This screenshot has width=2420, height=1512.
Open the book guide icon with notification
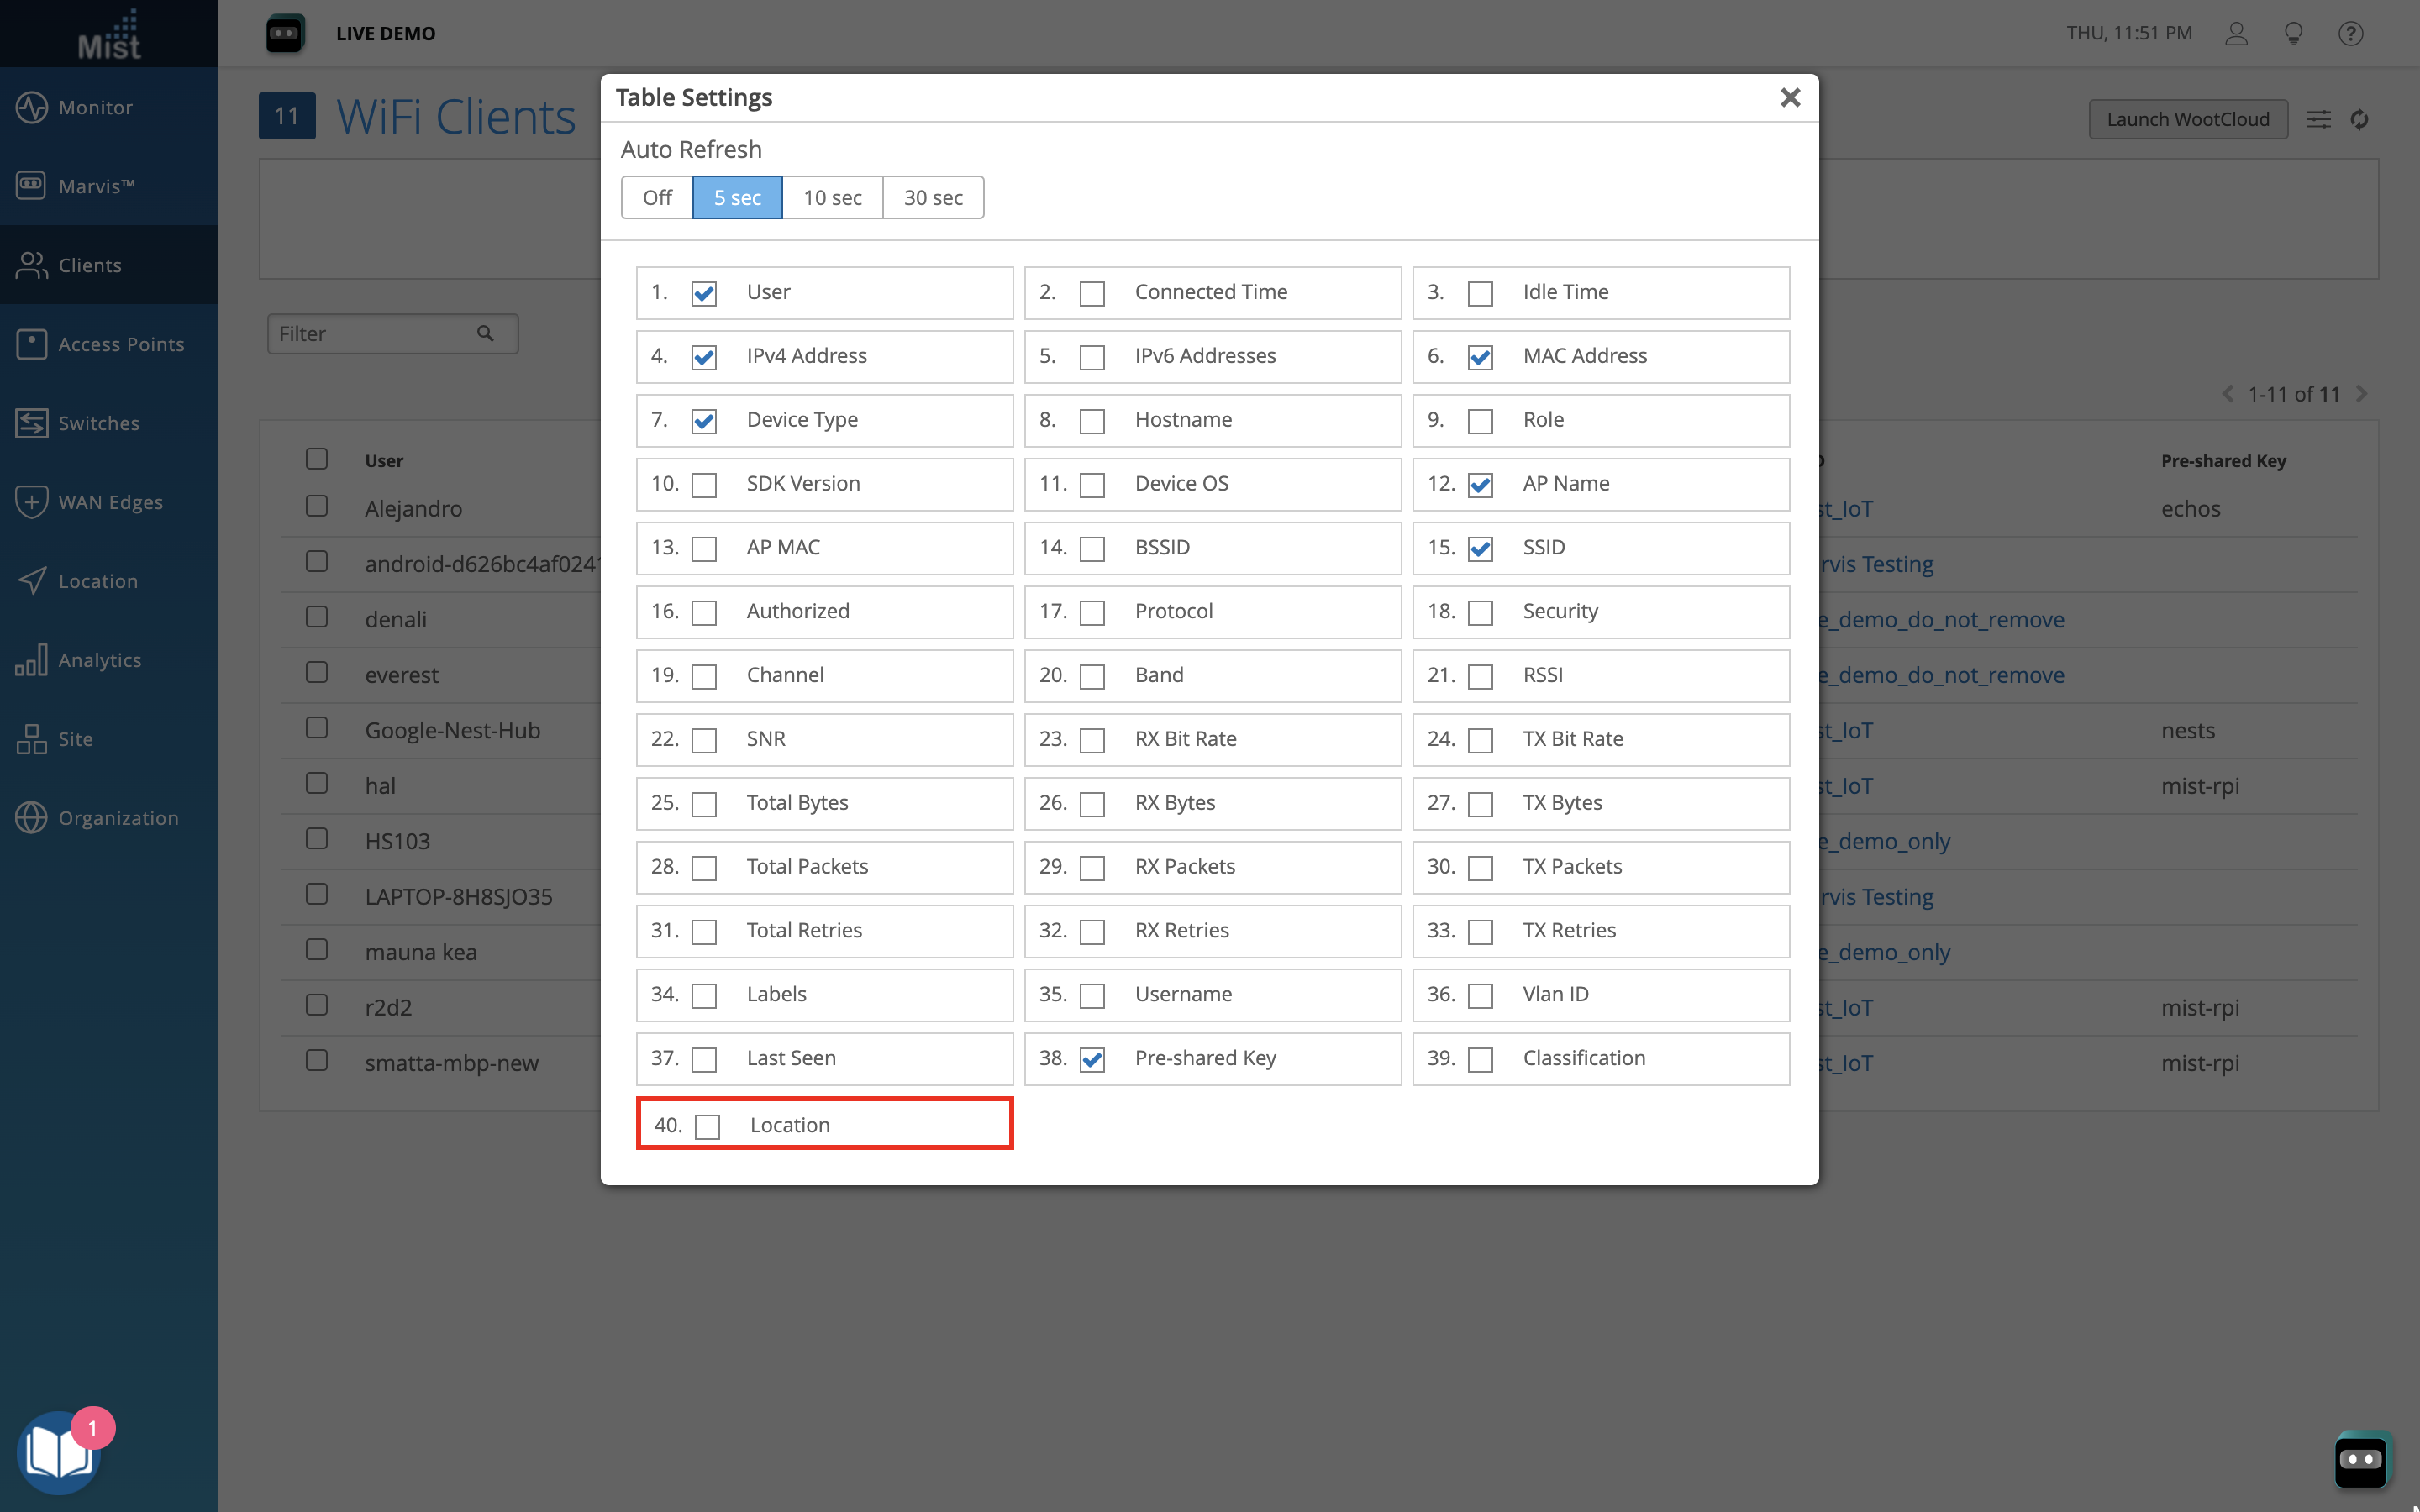(x=58, y=1452)
